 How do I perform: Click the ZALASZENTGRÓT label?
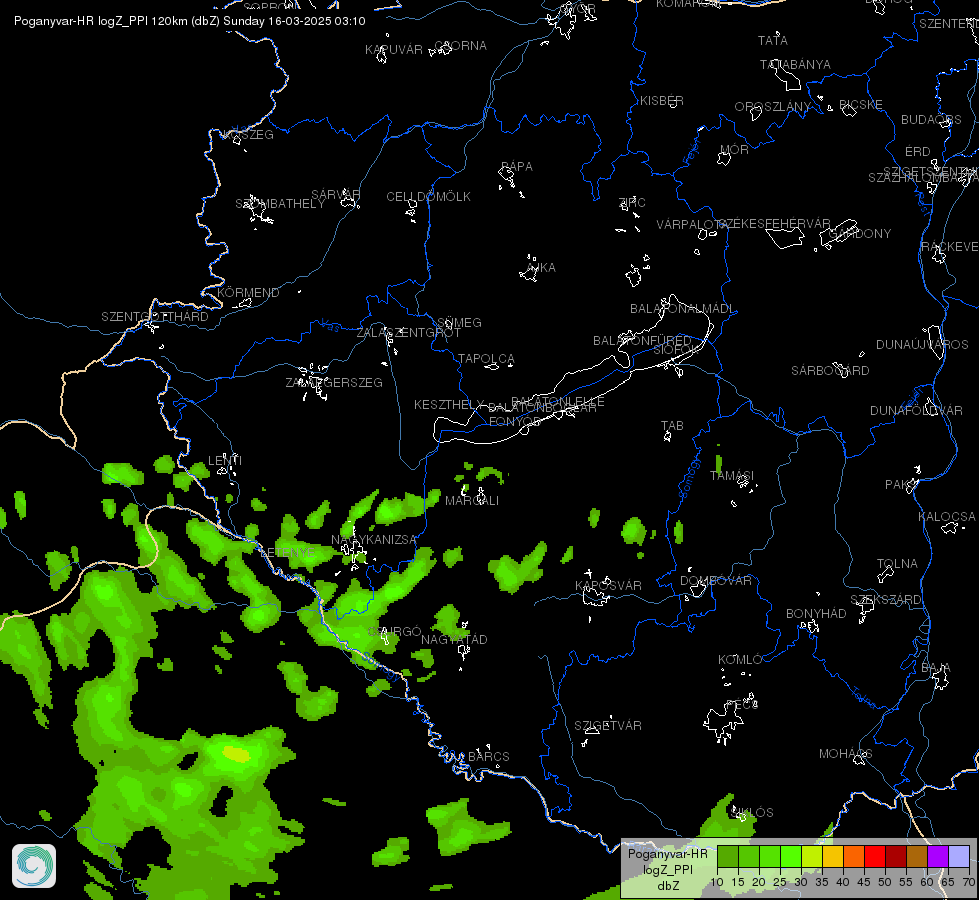(408, 333)
